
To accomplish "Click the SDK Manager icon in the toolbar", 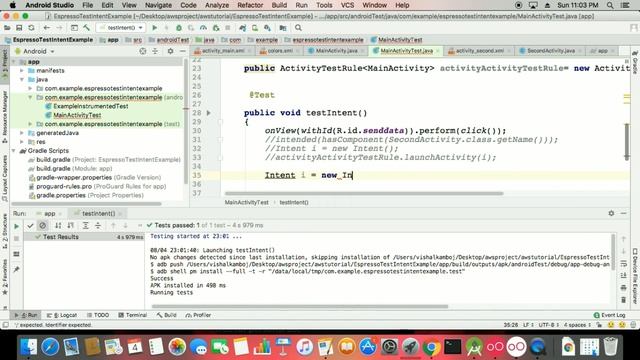I will (267, 28).
